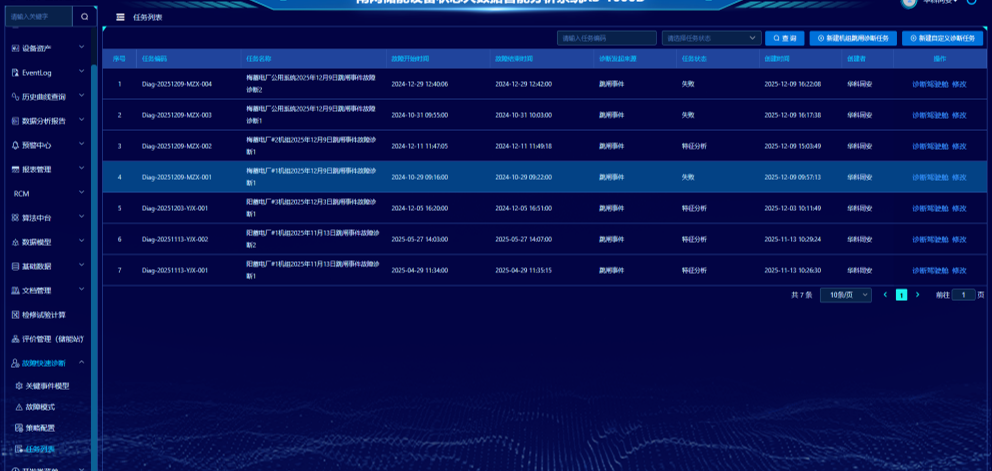This screenshot has height=471, width=992.
Task: Click the 算法中台 sidebar icon
Action: click(16, 218)
